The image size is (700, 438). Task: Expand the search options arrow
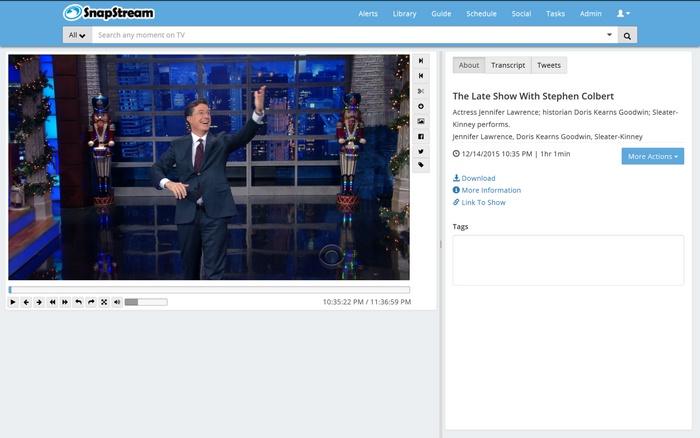tap(609, 35)
